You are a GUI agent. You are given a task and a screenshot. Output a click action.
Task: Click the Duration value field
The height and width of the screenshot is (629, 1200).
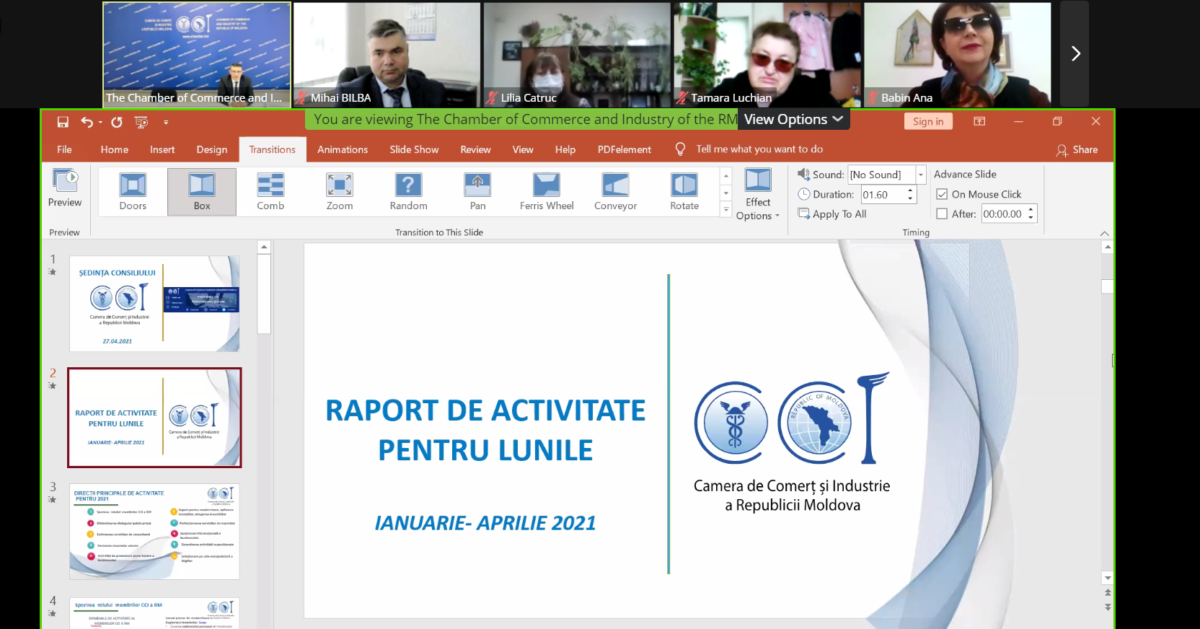881,195
